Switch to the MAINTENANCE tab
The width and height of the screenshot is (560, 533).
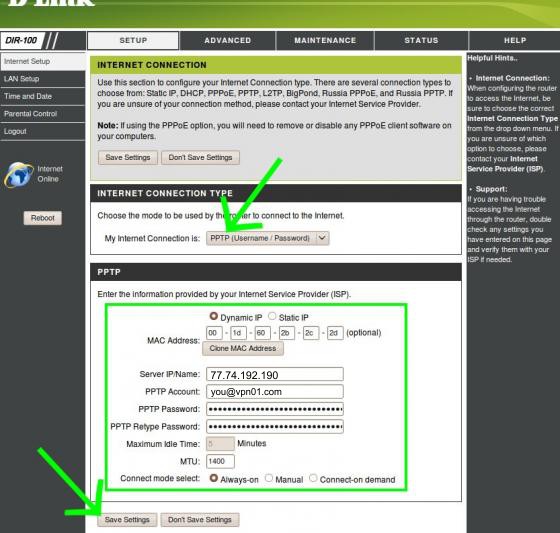325,40
